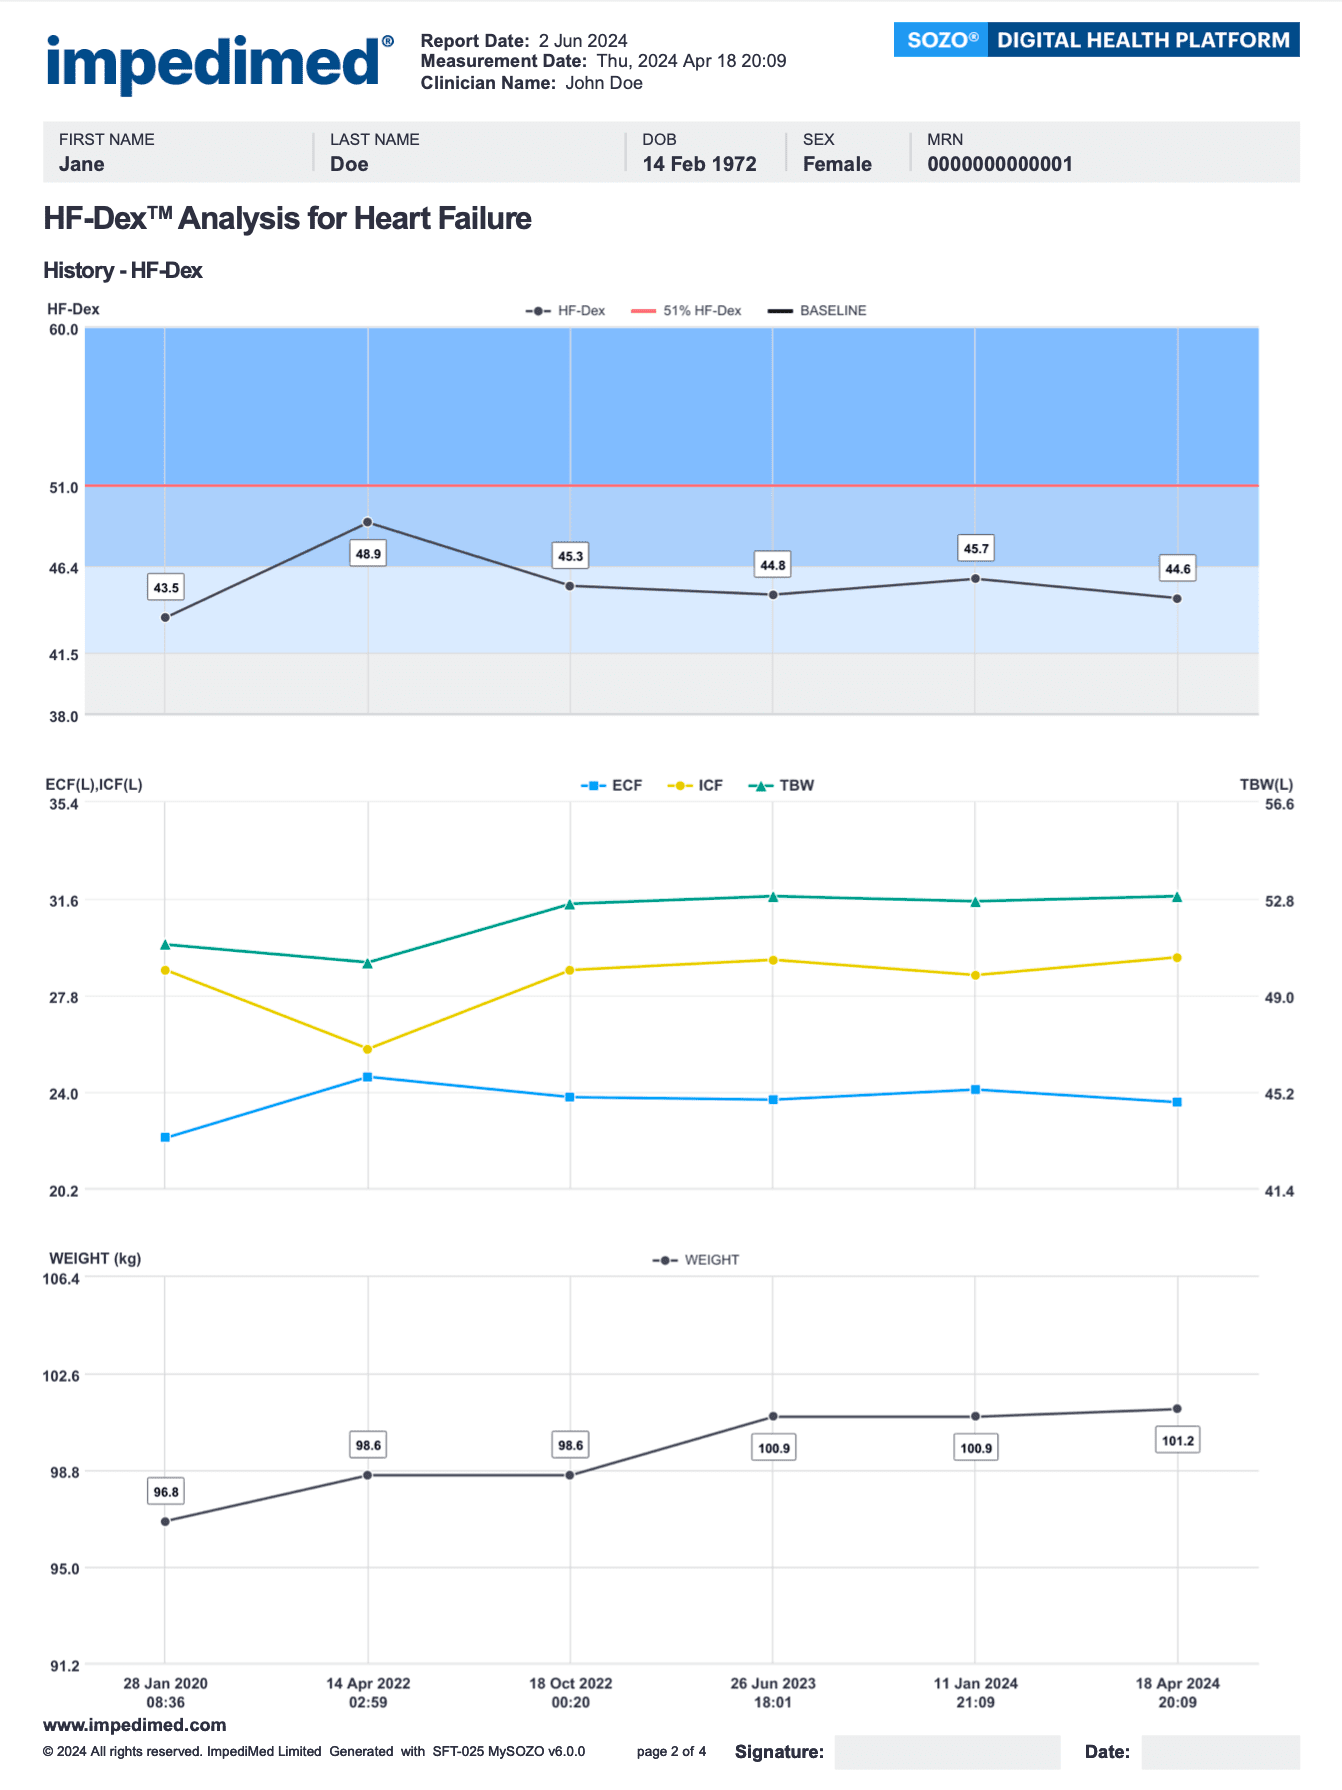Viewport: 1342px width, 1790px height.
Task: Click the 101.2 weight data label
Action: pyautogui.click(x=1178, y=1441)
